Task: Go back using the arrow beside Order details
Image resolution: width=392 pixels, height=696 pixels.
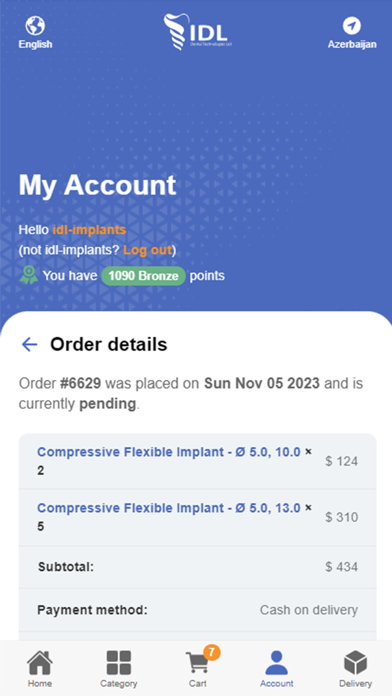Action: click(30, 344)
